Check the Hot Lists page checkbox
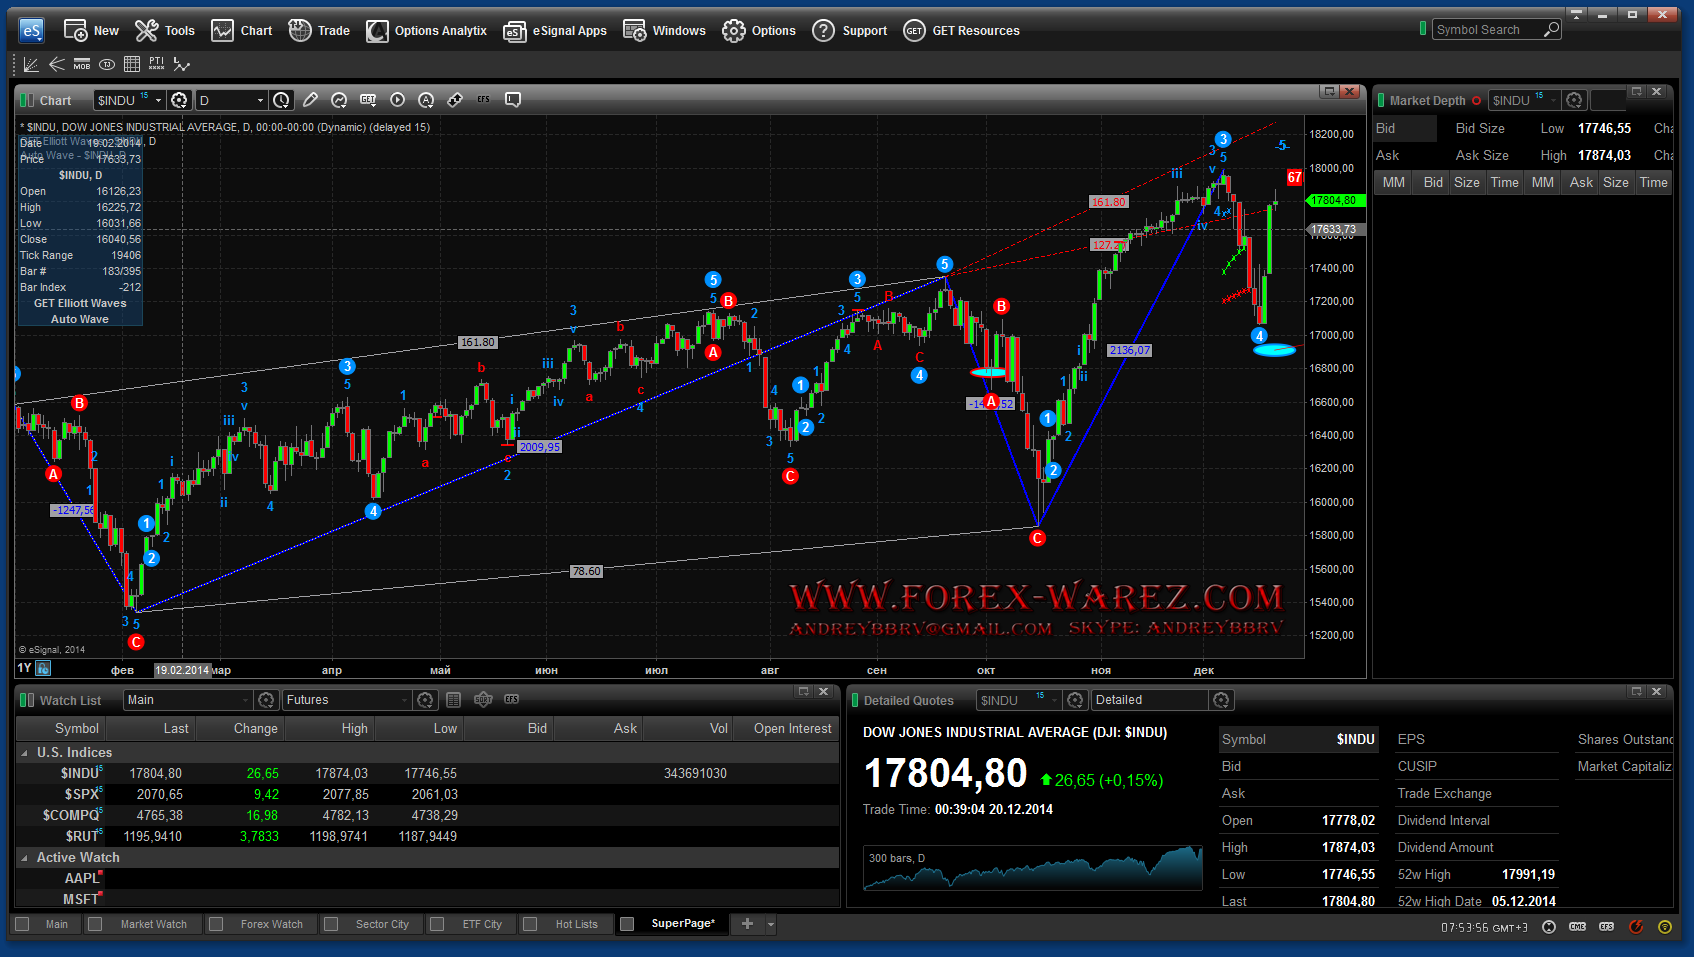The width and height of the screenshot is (1694, 957). [x=530, y=924]
